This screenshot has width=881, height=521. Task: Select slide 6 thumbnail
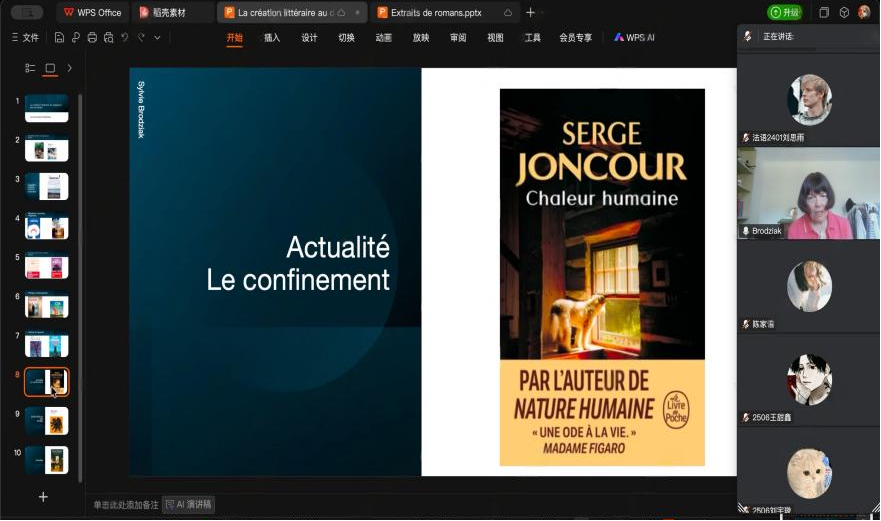(47, 304)
